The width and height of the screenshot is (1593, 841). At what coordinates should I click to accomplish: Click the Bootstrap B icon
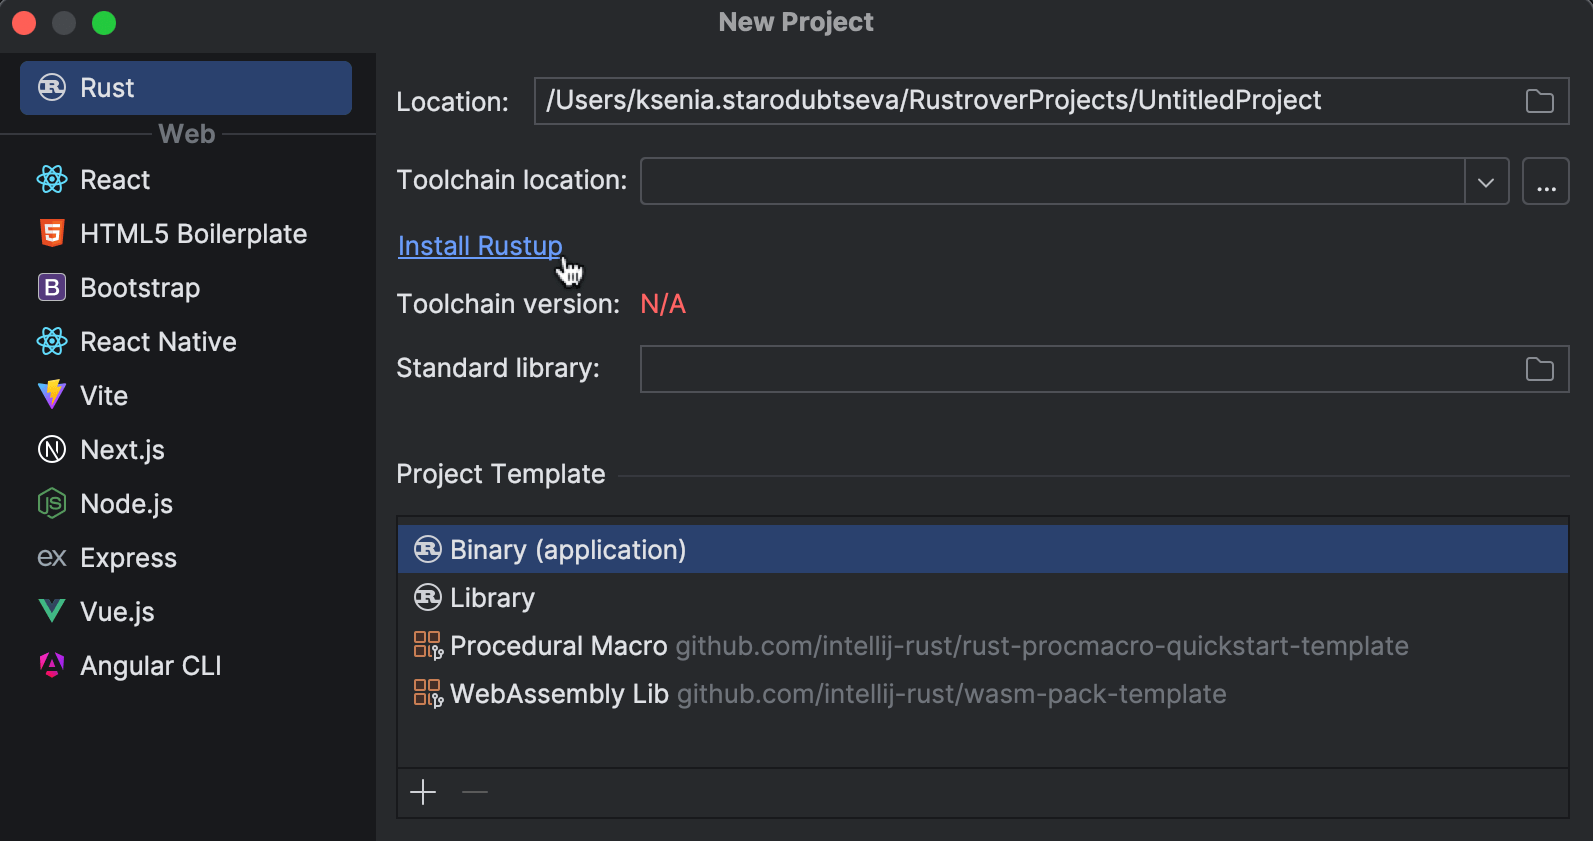[52, 288]
